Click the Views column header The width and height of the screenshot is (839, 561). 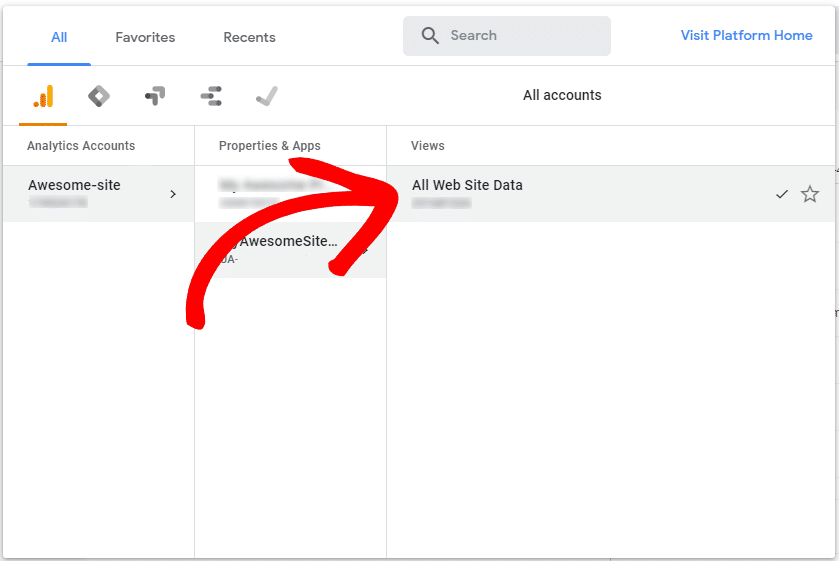pos(428,146)
